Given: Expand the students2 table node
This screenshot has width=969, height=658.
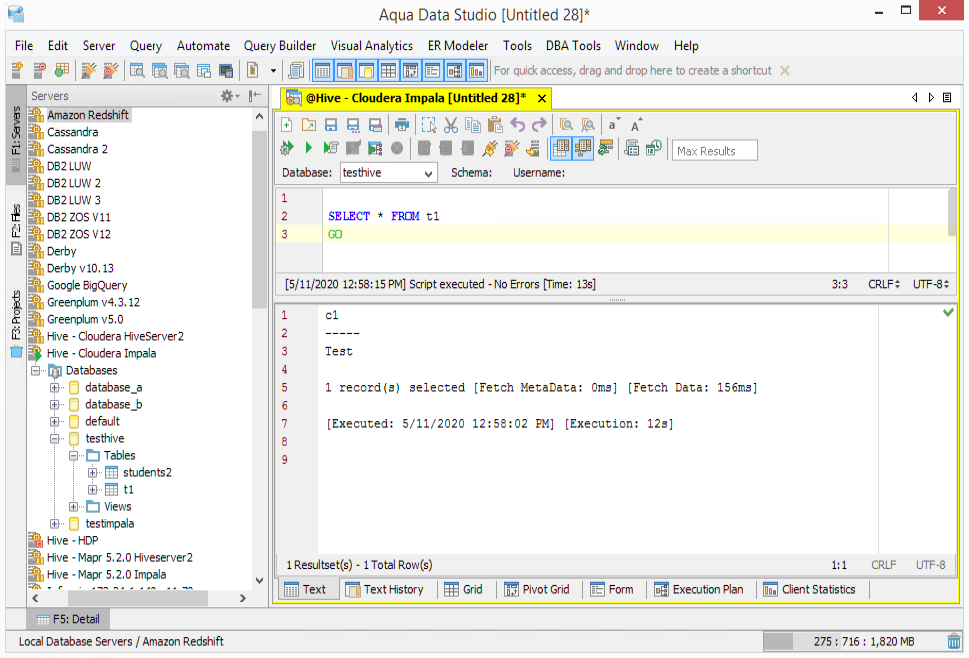Looking at the screenshot, I should tap(93, 473).
